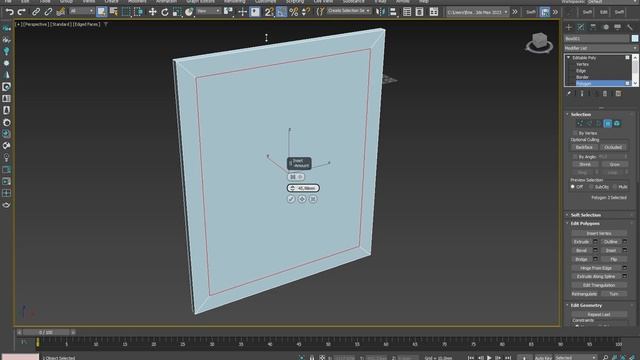Toggle Spinner Snap icon
This screenshot has height=360, width=640.
[305, 12]
